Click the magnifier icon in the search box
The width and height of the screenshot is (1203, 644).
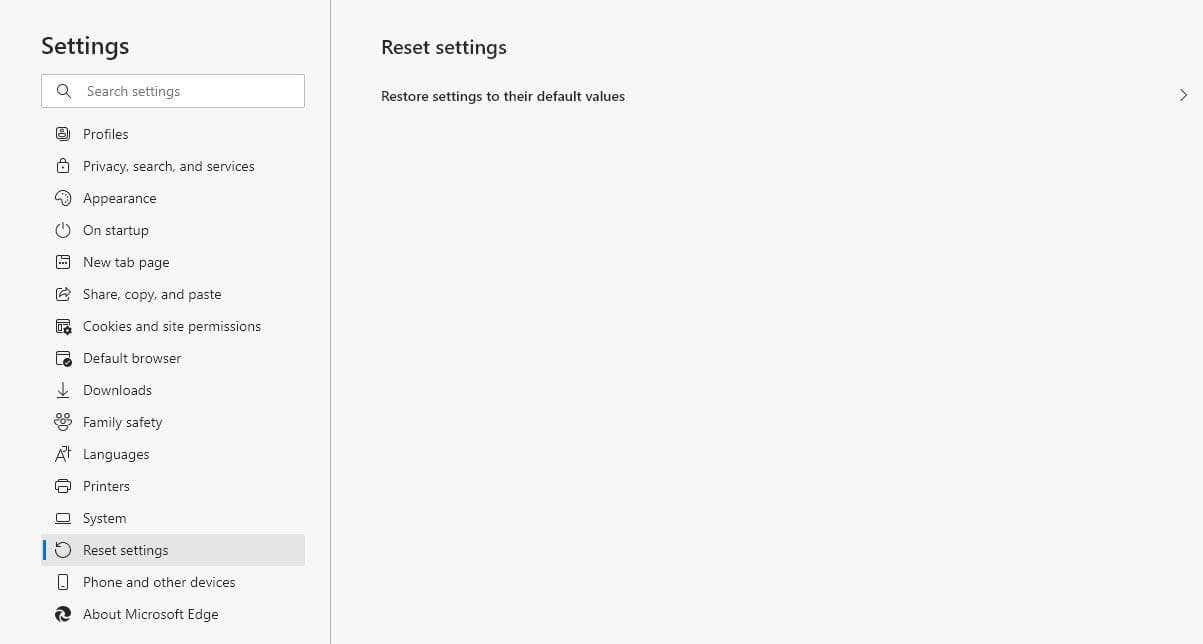click(x=64, y=91)
